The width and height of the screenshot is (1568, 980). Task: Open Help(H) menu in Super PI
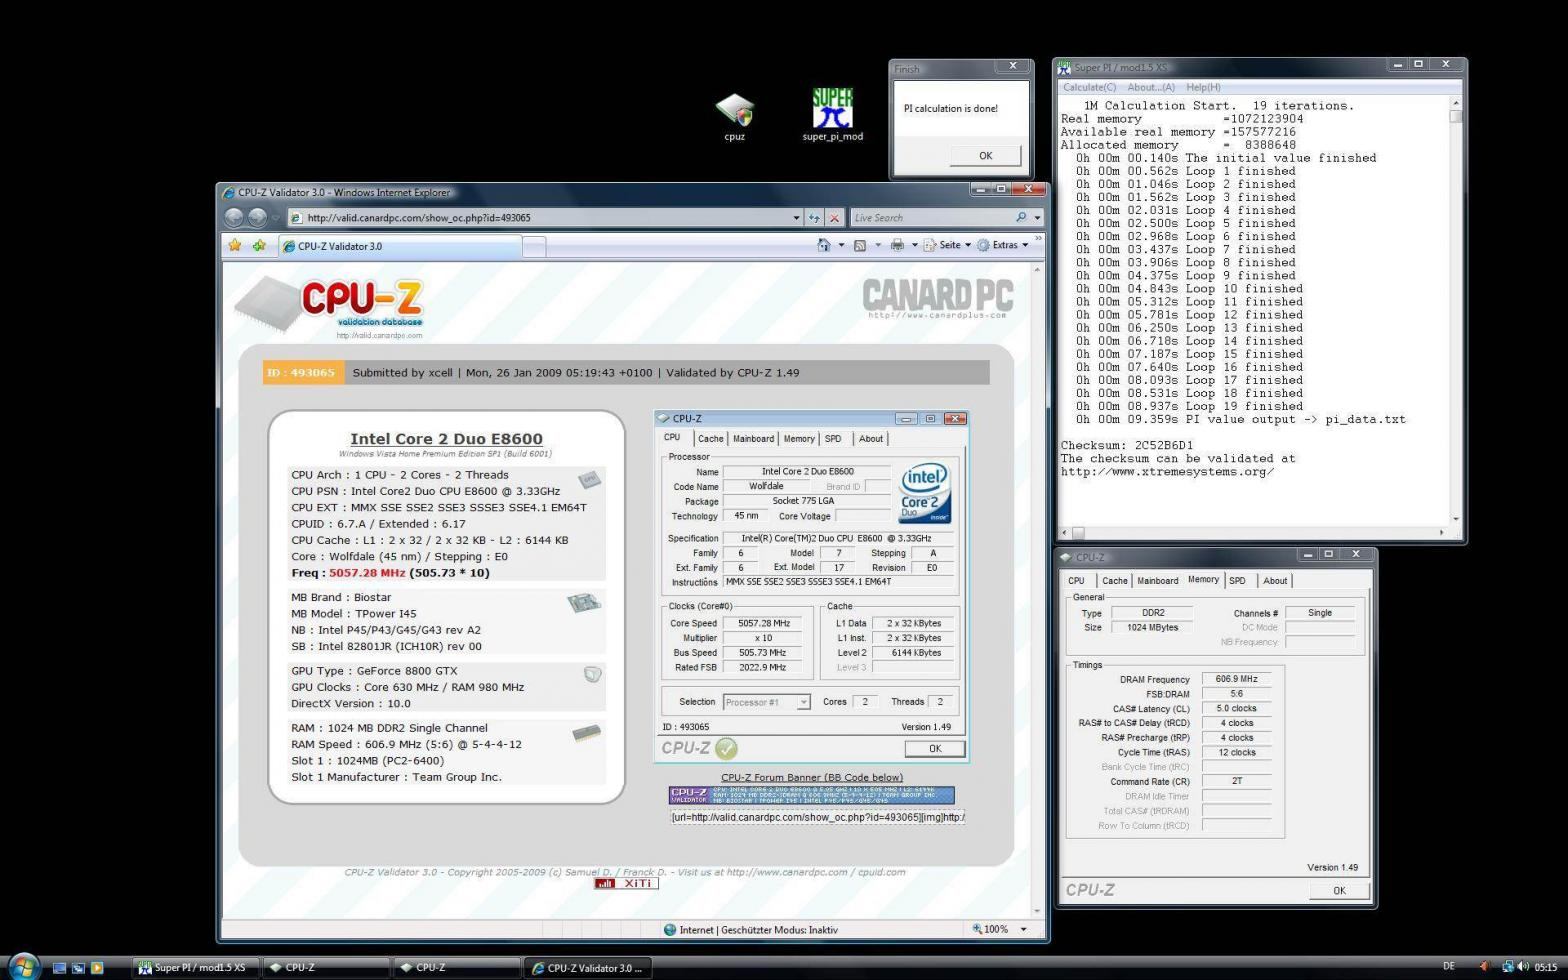1202,87
